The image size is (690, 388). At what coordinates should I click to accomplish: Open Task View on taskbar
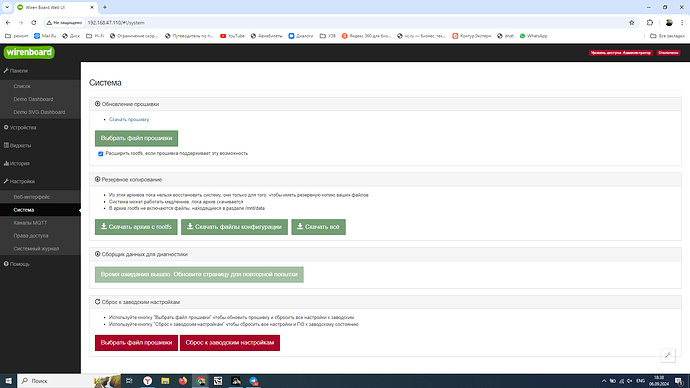pyautogui.click(x=129, y=381)
